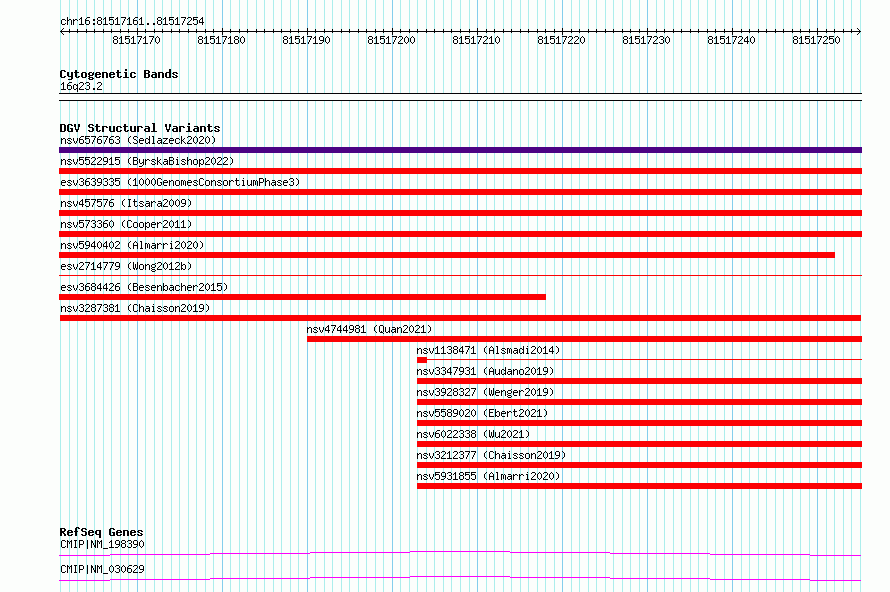Click the magenta line of CMIP|NM_030629
The height and width of the screenshot is (592, 890).
(x=460, y=578)
